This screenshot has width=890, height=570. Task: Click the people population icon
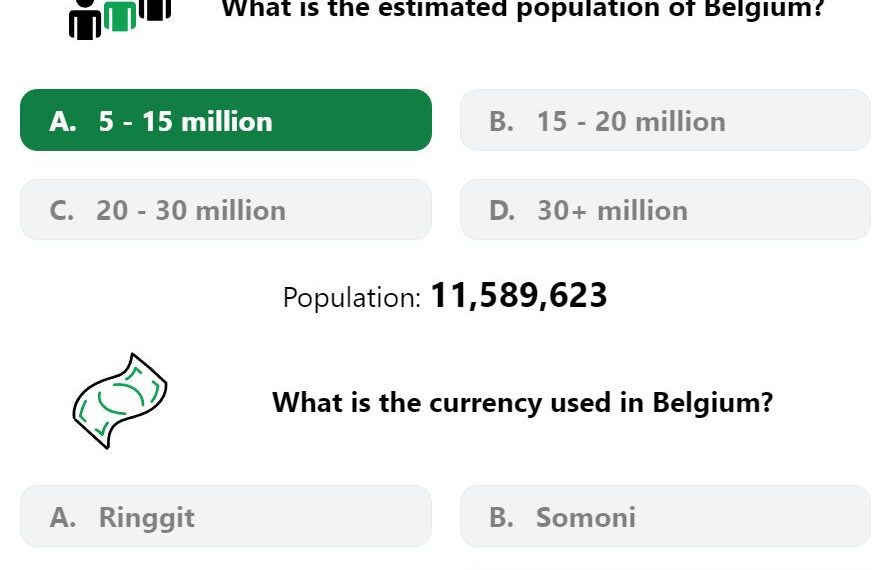120,19
